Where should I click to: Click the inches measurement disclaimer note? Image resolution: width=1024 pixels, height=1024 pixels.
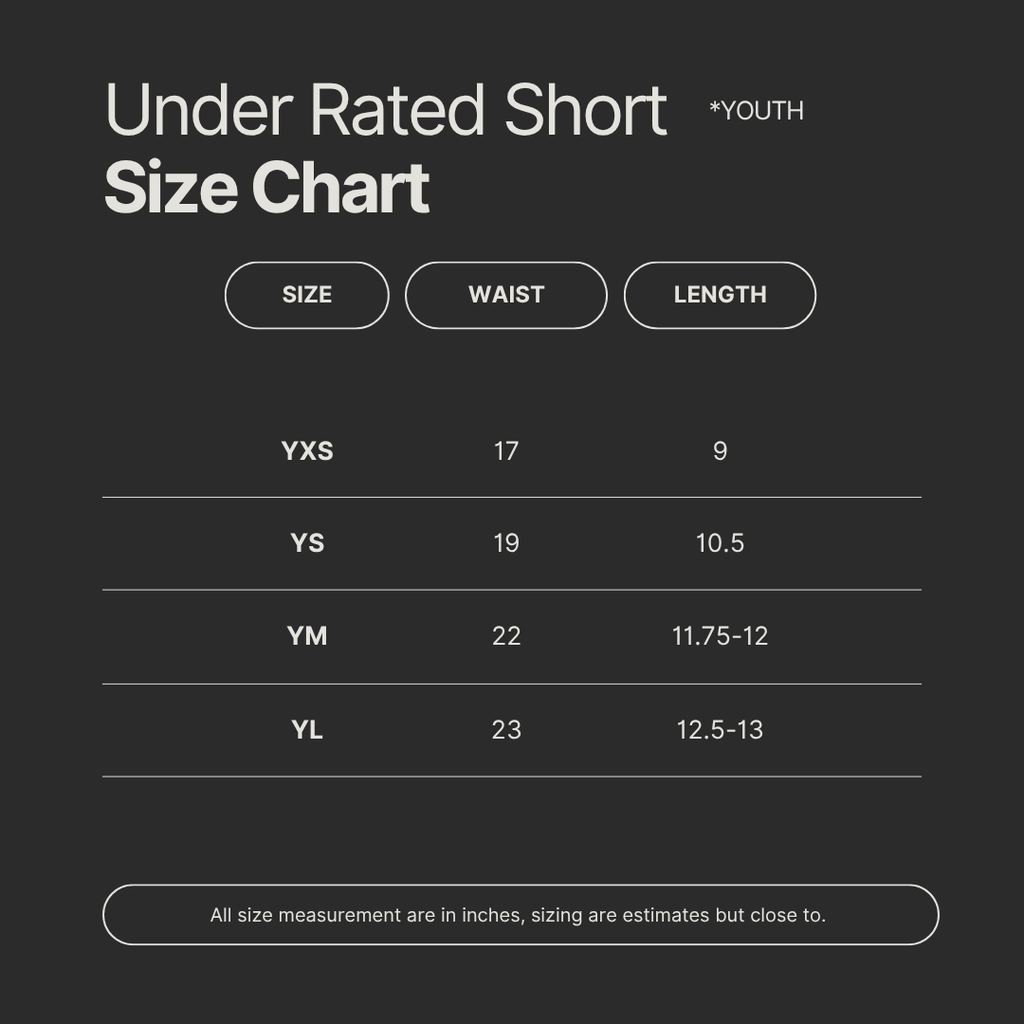pyautogui.click(x=518, y=915)
